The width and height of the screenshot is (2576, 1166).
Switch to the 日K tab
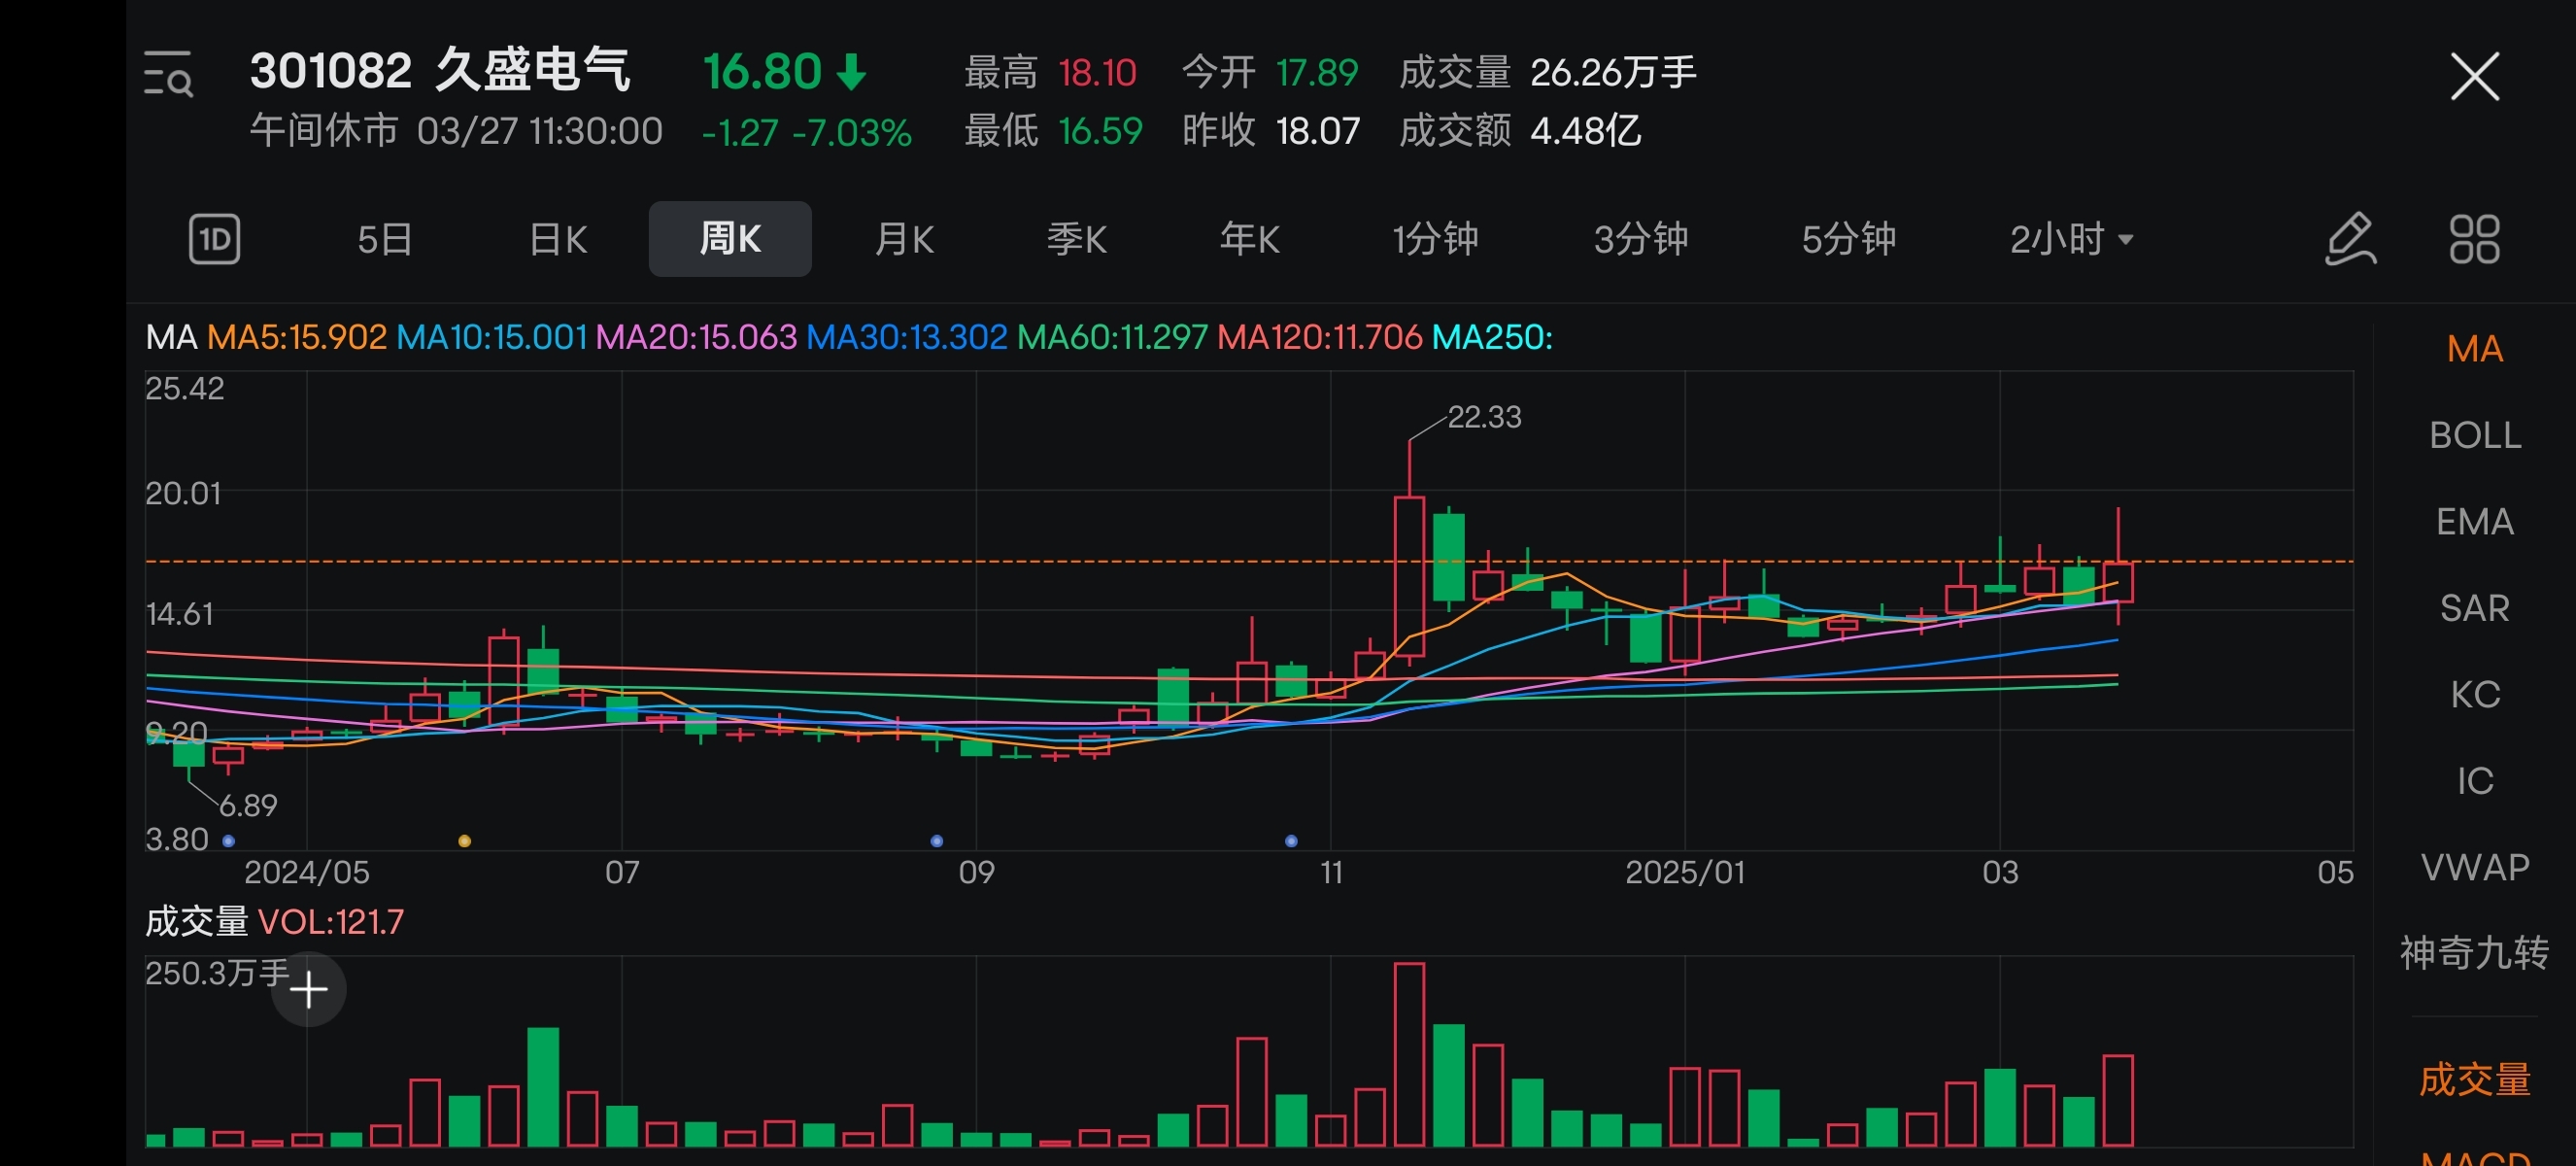[557, 239]
